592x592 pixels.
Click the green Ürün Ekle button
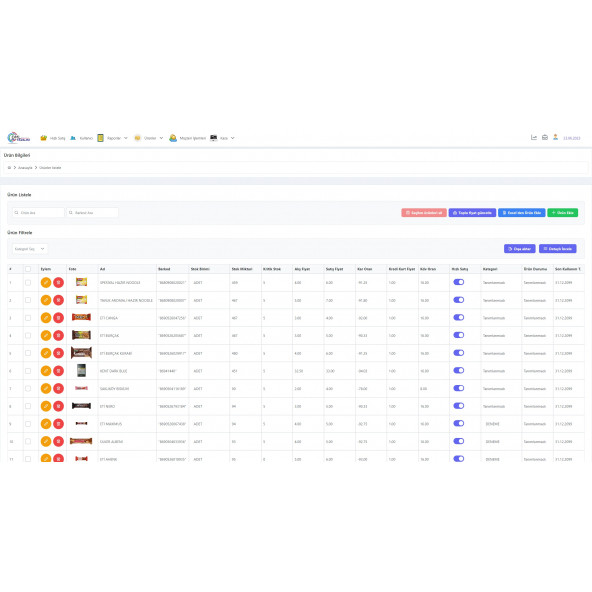563,213
